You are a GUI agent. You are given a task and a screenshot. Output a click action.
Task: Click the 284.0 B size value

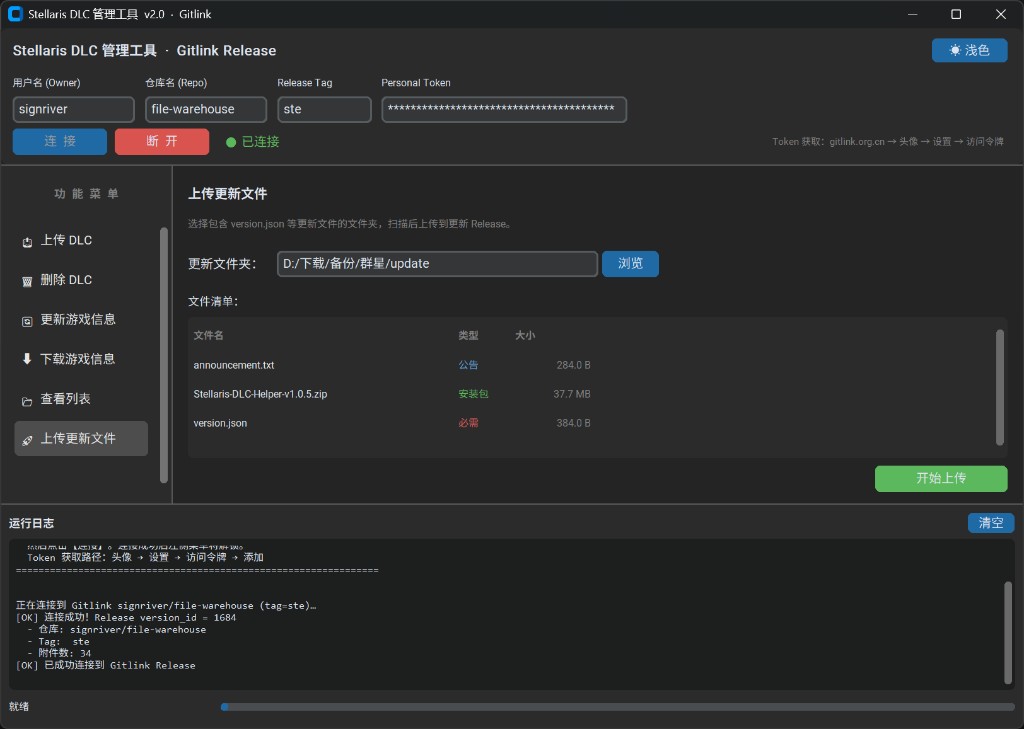pos(573,365)
